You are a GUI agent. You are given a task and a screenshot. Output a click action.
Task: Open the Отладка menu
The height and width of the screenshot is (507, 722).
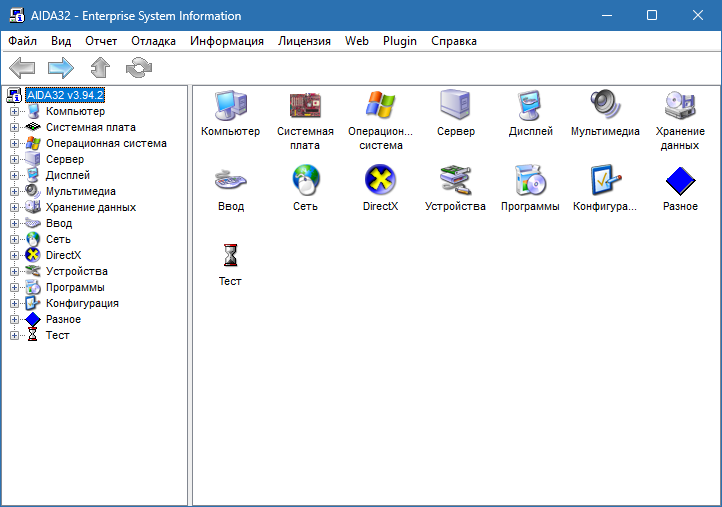tap(153, 41)
